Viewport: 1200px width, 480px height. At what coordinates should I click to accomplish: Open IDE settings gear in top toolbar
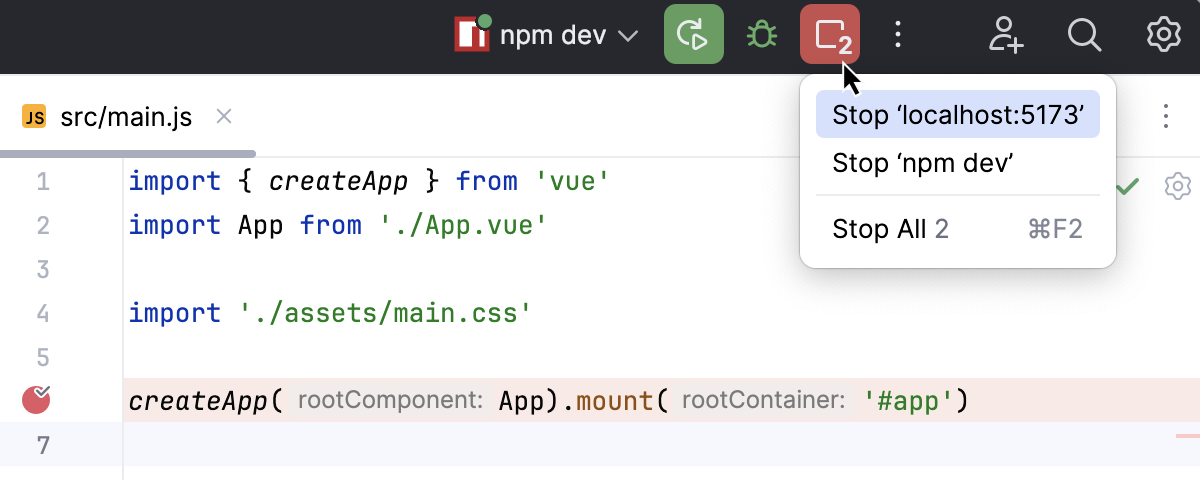pyautogui.click(x=1163, y=36)
